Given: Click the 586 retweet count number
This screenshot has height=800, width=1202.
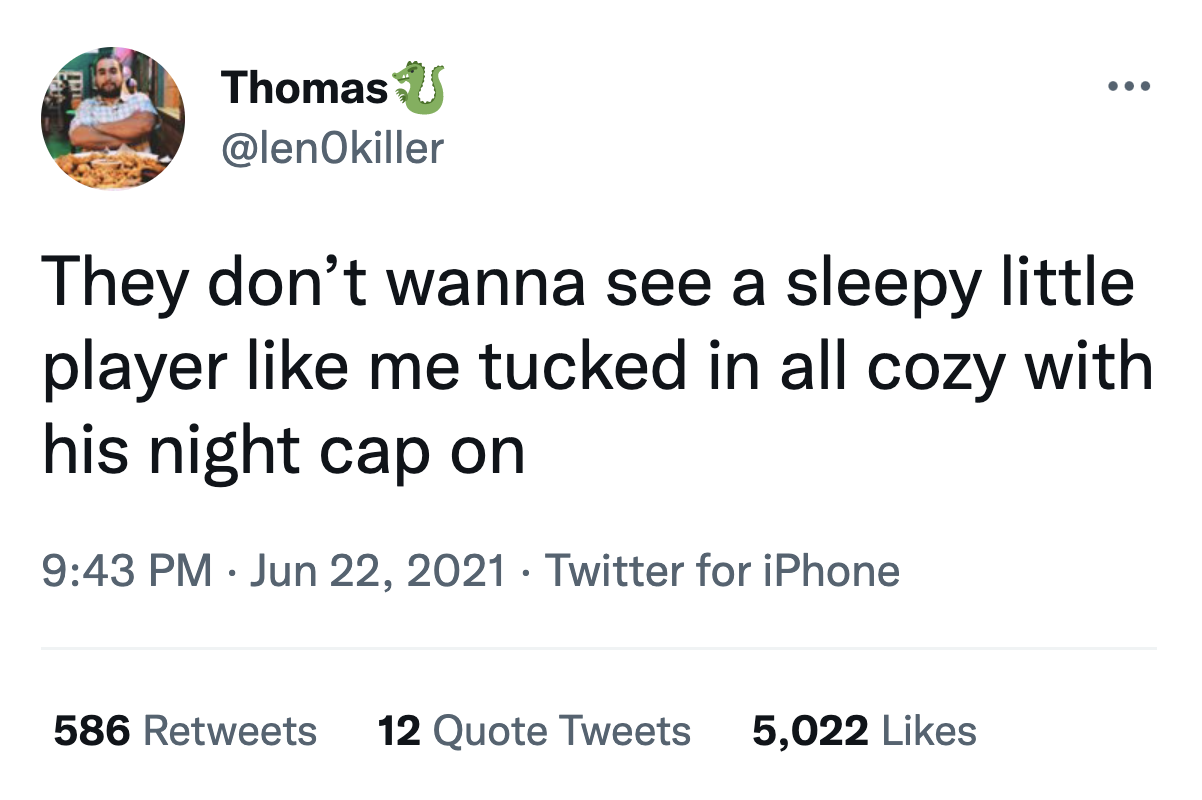Looking at the screenshot, I should click(x=92, y=731).
